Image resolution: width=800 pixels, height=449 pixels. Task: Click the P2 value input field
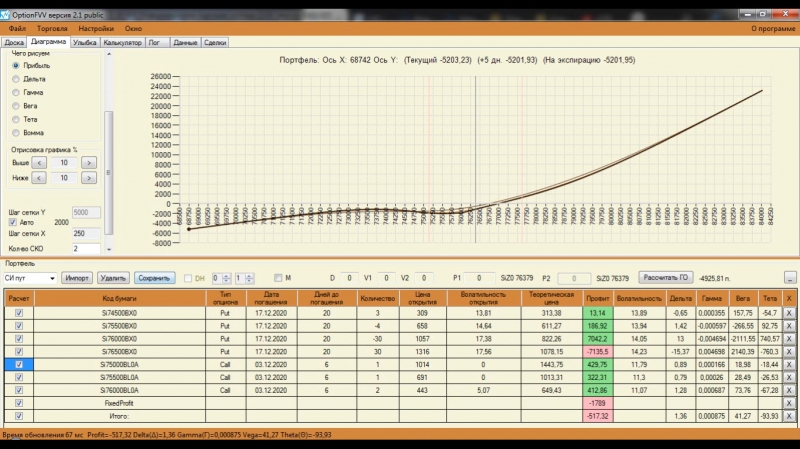coord(573,278)
